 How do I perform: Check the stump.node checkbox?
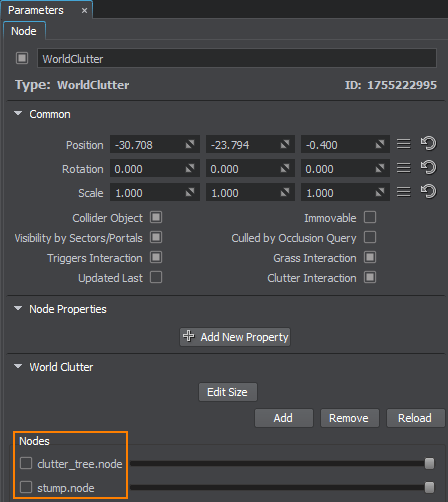pyautogui.click(x=26, y=487)
